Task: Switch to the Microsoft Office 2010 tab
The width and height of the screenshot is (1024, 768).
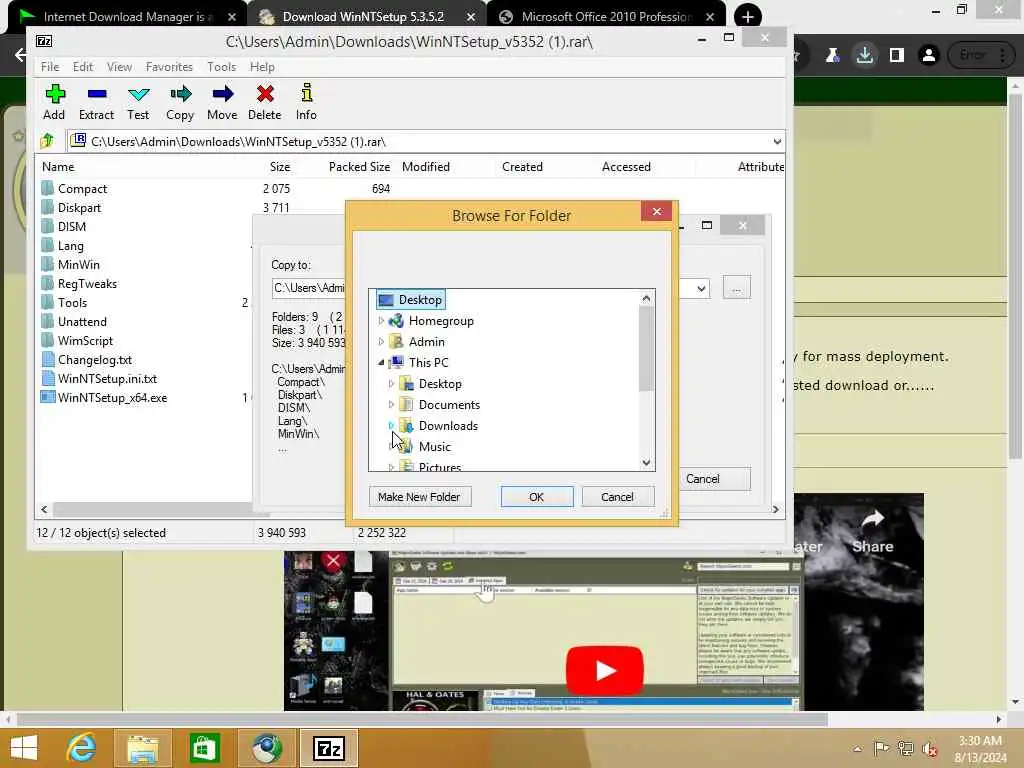Action: (605, 17)
